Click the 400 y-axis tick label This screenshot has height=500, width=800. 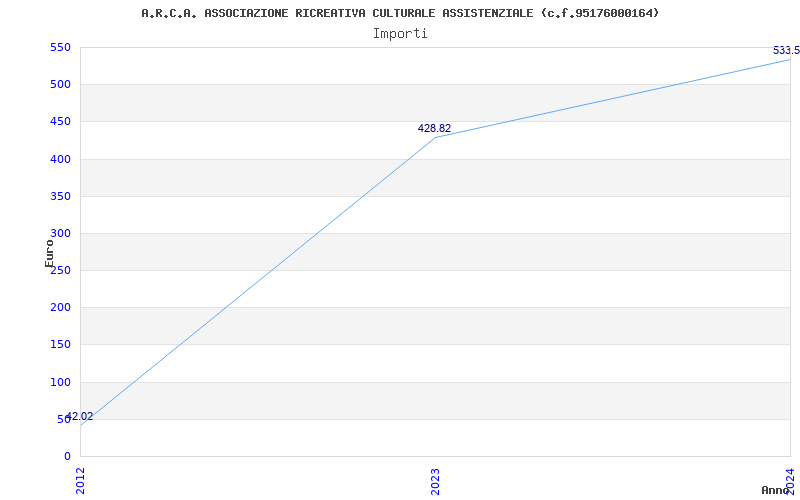[x=60, y=159]
